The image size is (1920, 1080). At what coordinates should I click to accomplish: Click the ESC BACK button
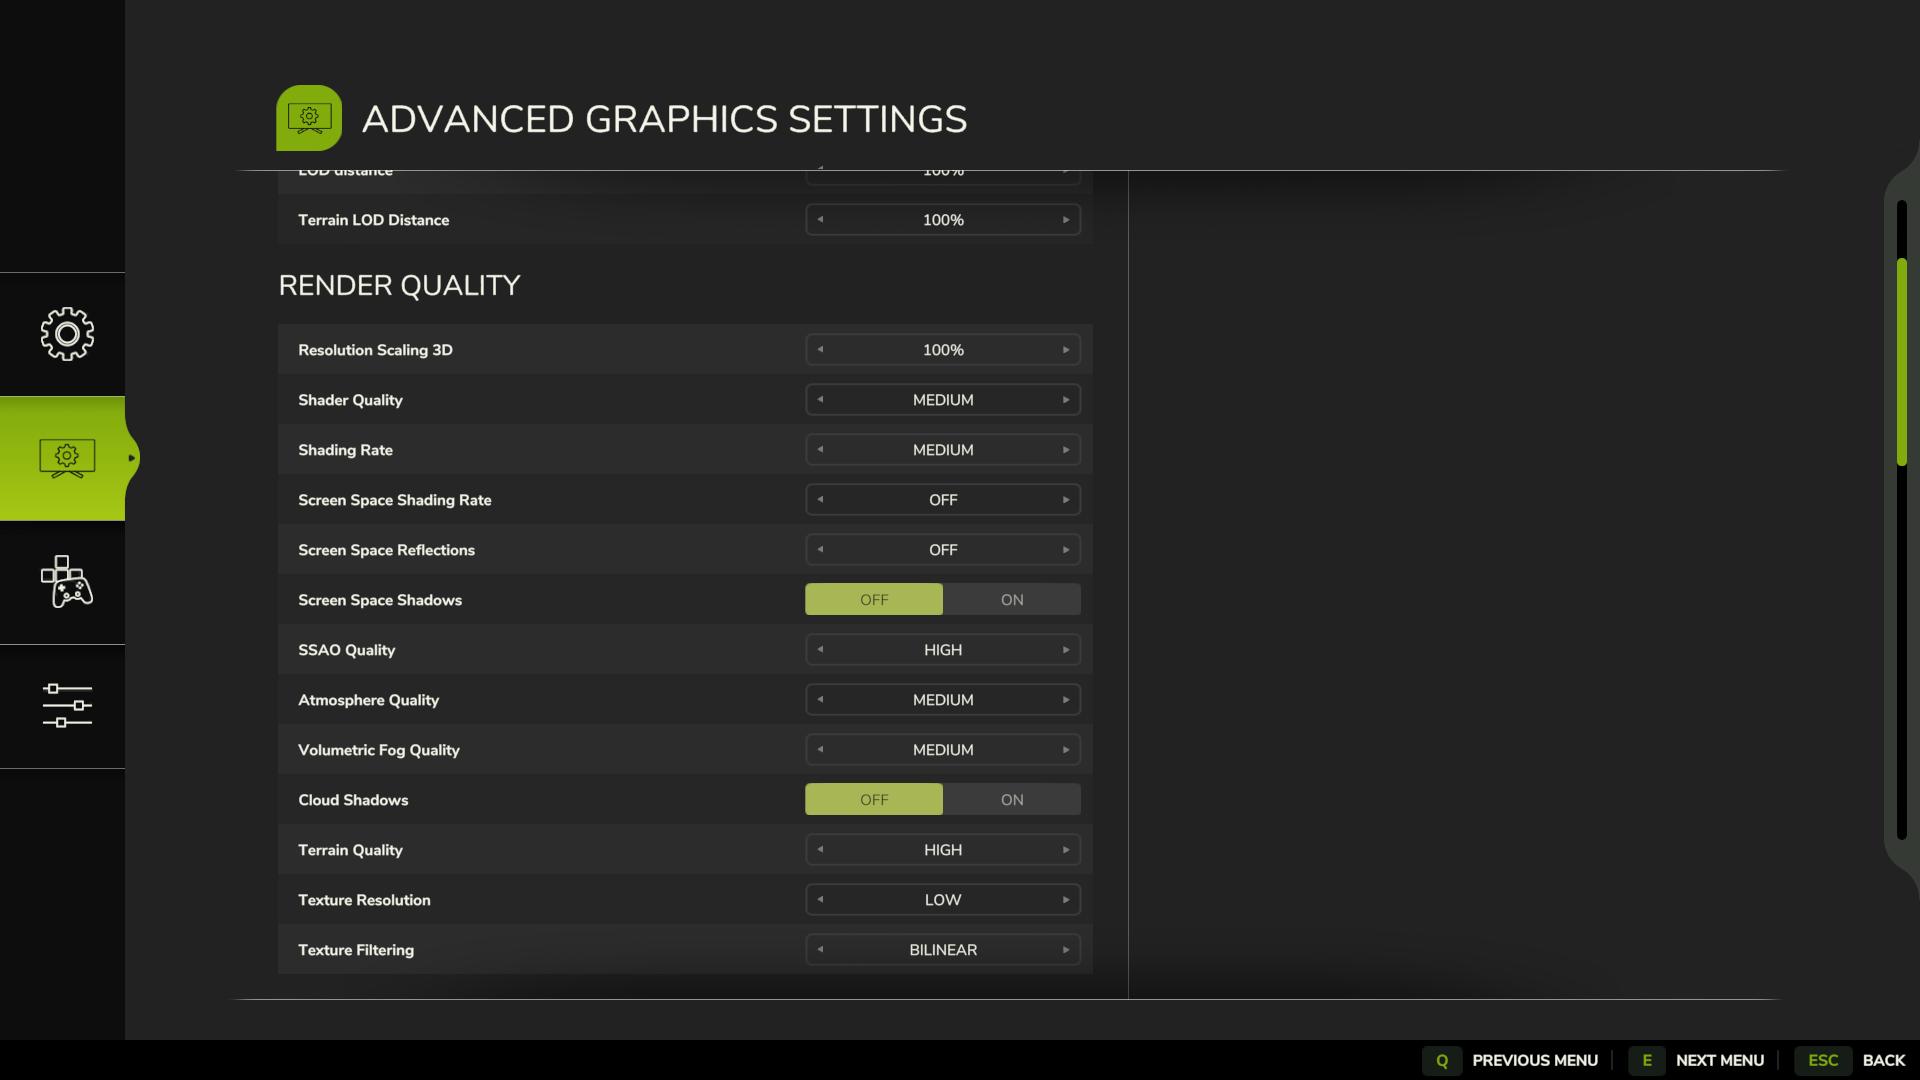point(1850,1060)
